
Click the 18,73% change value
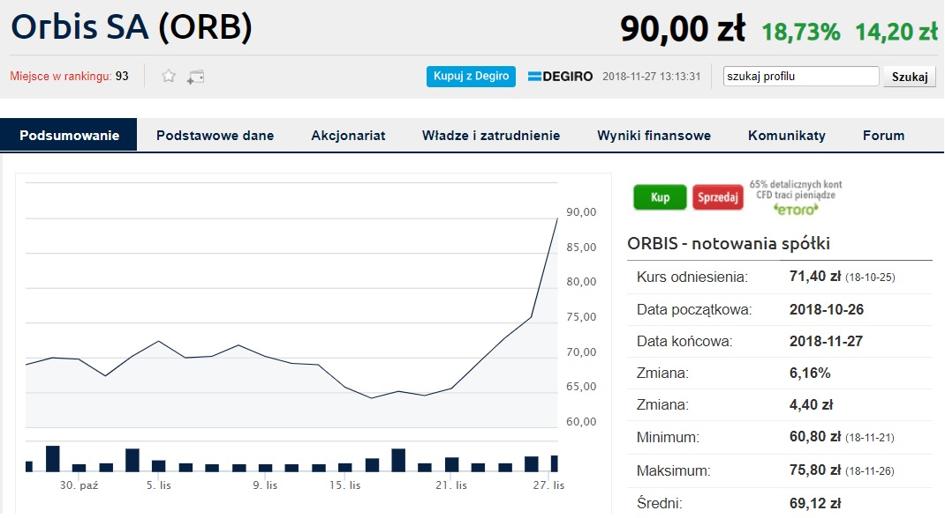pos(800,32)
